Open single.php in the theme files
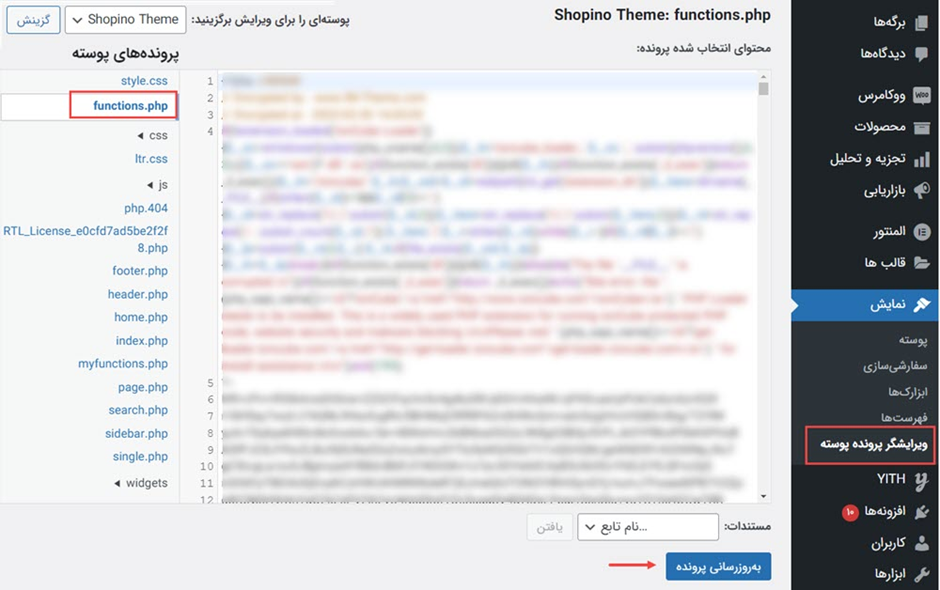The image size is (940, 590). pyautogui.click(x=140, y=457)
